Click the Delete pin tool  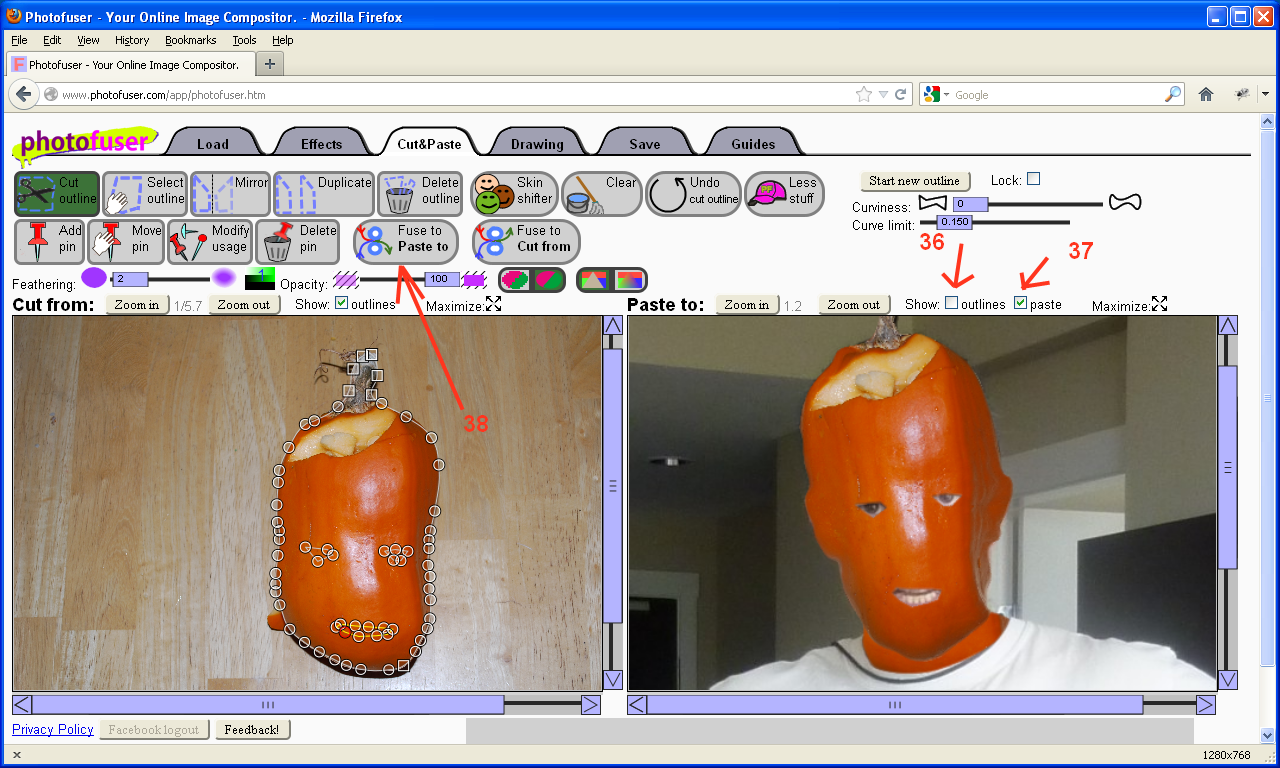pyautogui.click(x=298, y=241)
